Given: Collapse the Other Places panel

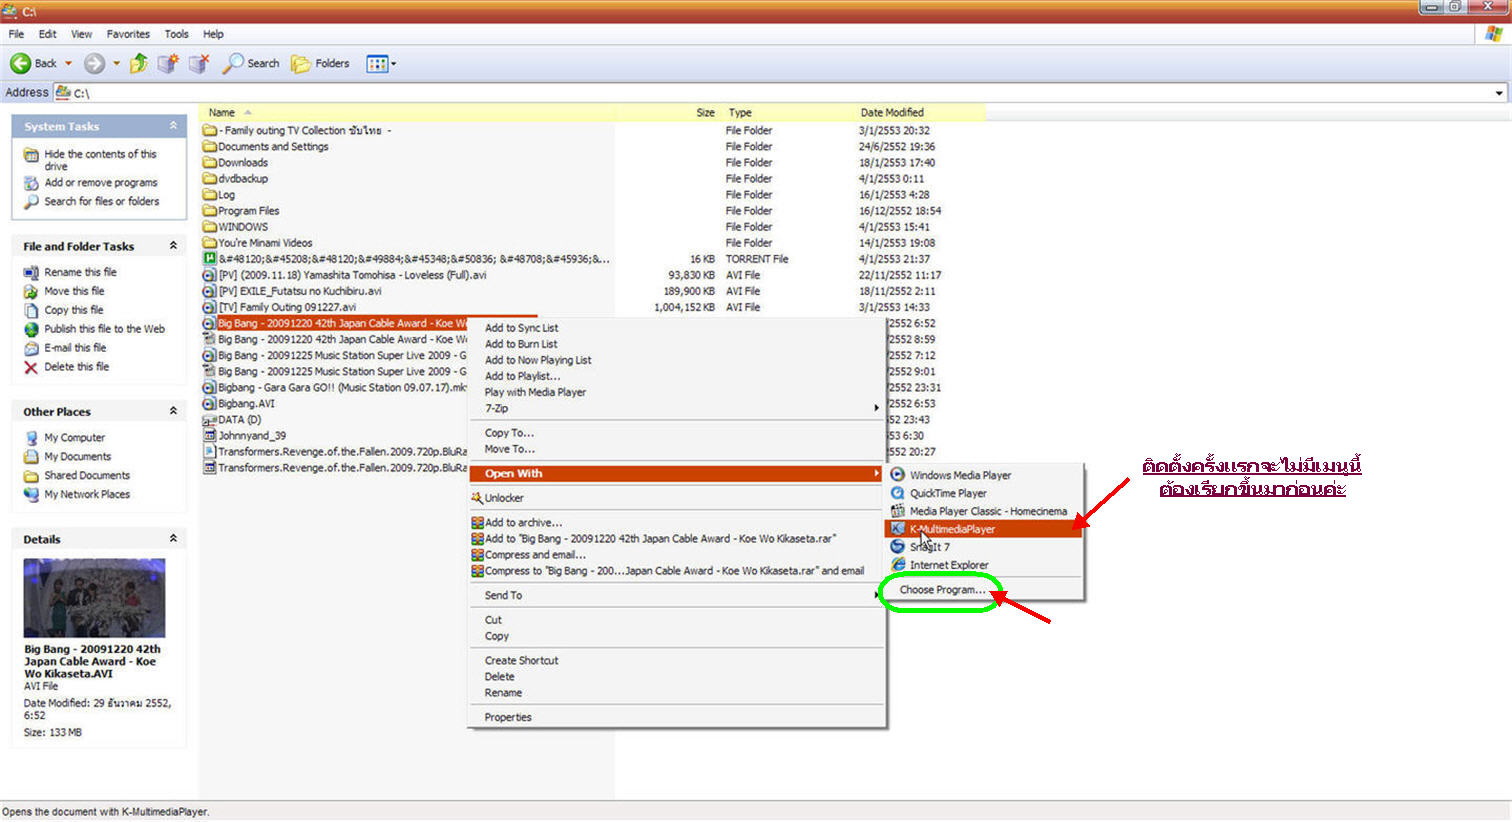Looking at the screenshot, I should point(173,411).
